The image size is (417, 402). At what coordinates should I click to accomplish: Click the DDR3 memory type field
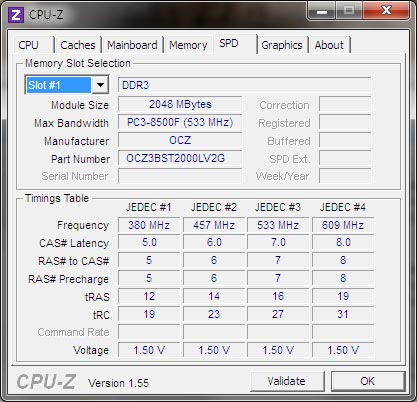pos(244,85)
